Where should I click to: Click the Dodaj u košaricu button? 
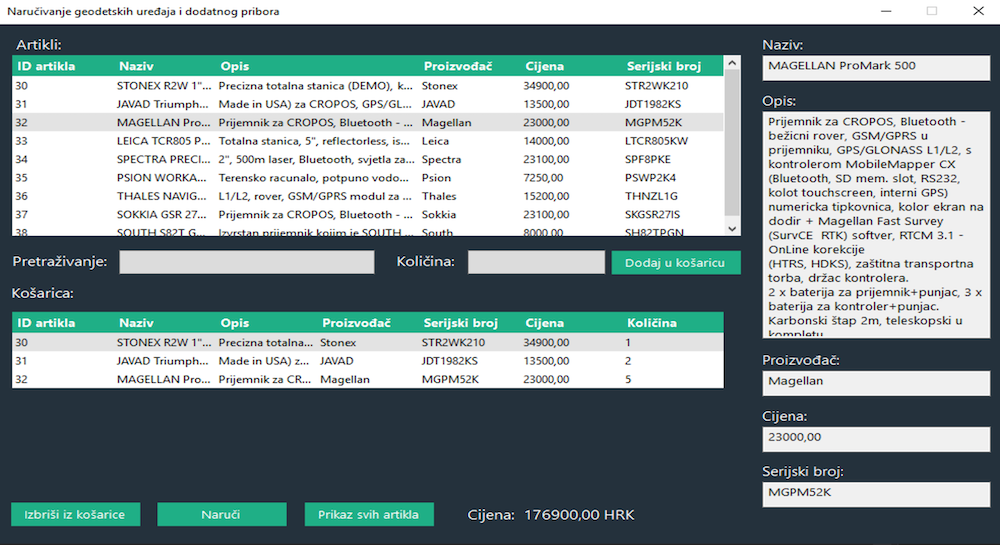coord(675,262)
